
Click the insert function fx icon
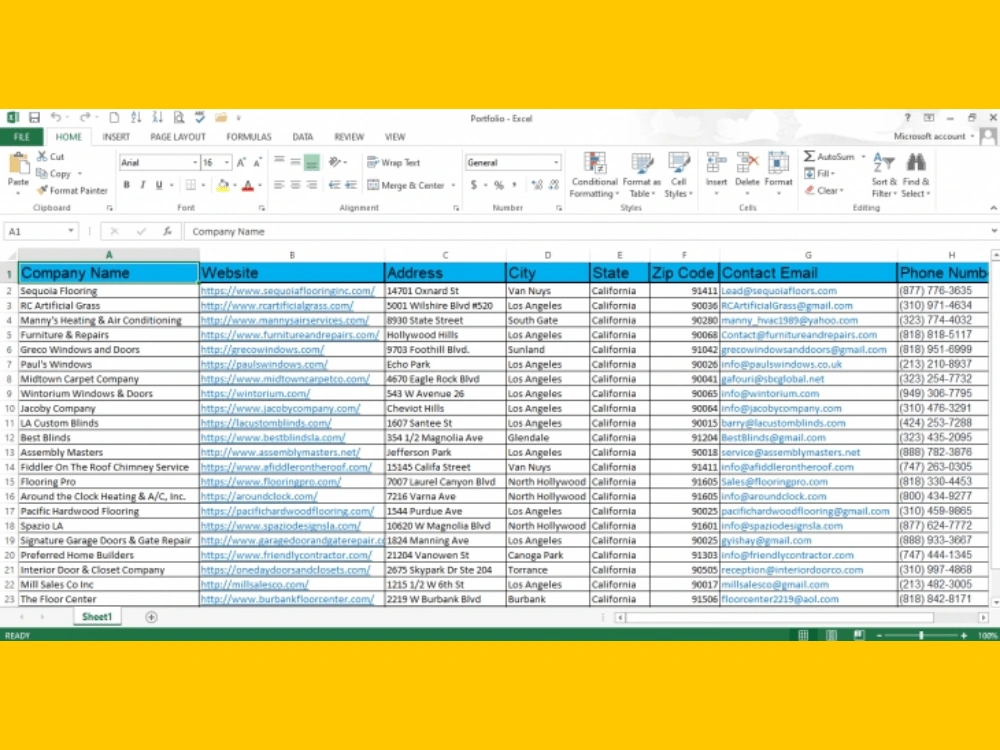167,232
